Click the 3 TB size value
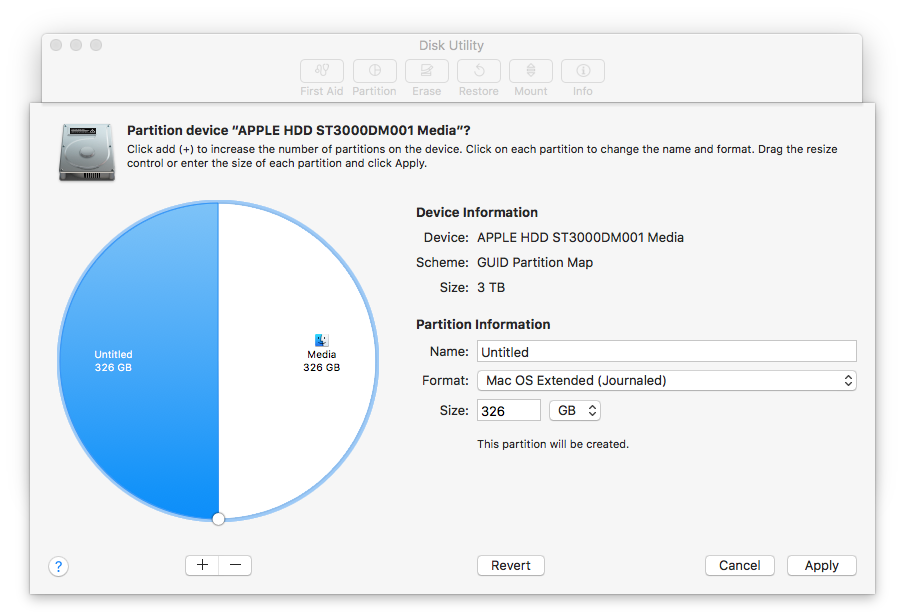904x615 pixels. 491,287
